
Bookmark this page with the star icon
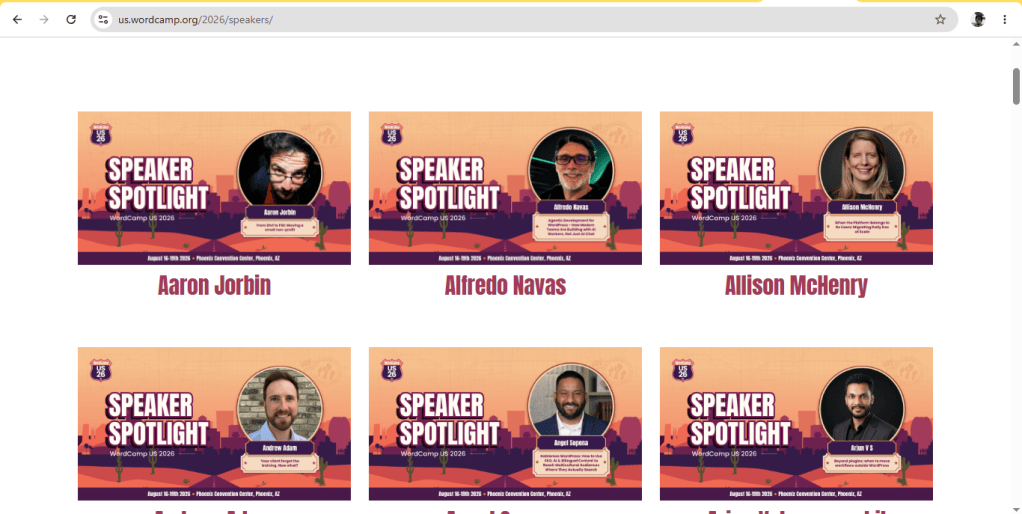[x=940, y=20]
